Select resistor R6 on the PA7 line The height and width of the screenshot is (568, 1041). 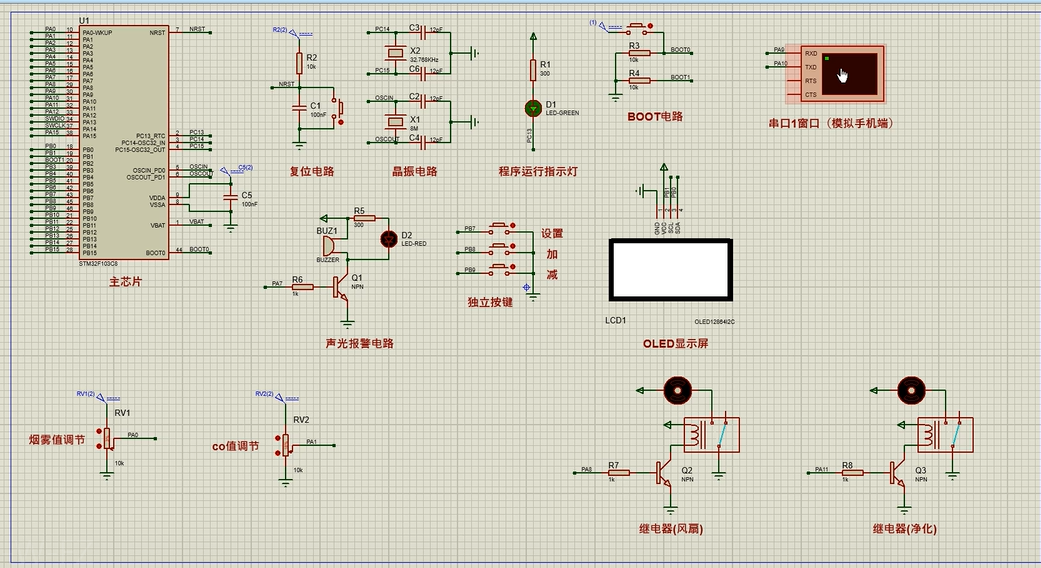[302, 287]
